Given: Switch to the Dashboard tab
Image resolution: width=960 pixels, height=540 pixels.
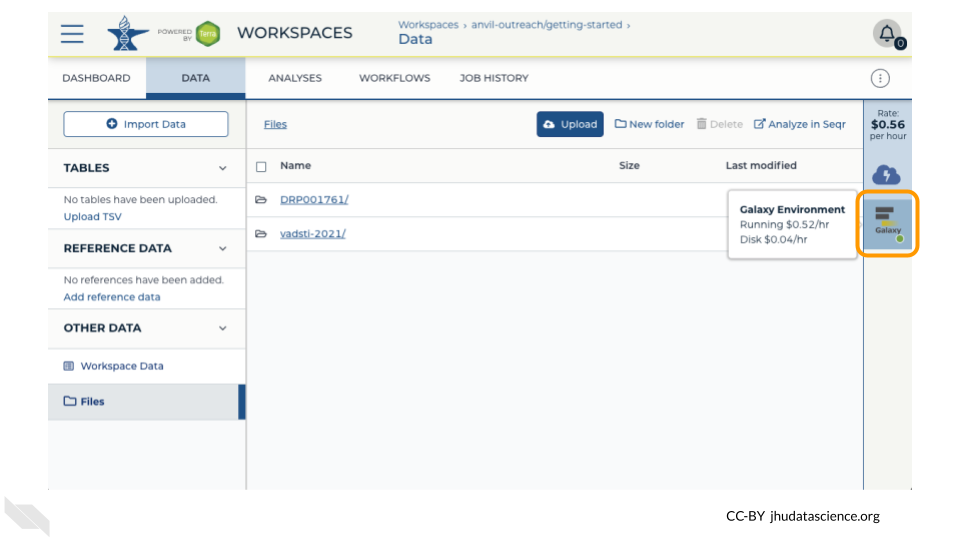Looking at the screenshot, I should pos(96,78).
